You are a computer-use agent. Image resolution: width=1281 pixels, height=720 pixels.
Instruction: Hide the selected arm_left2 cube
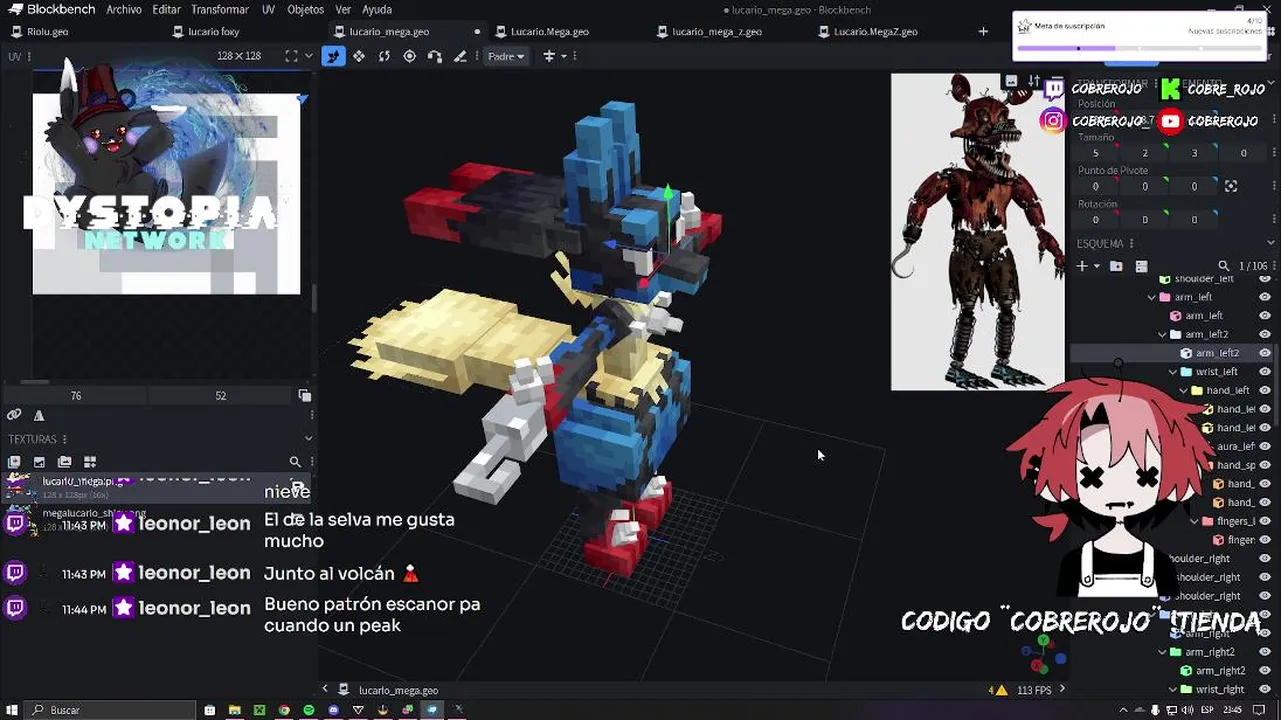point(1265,353)
